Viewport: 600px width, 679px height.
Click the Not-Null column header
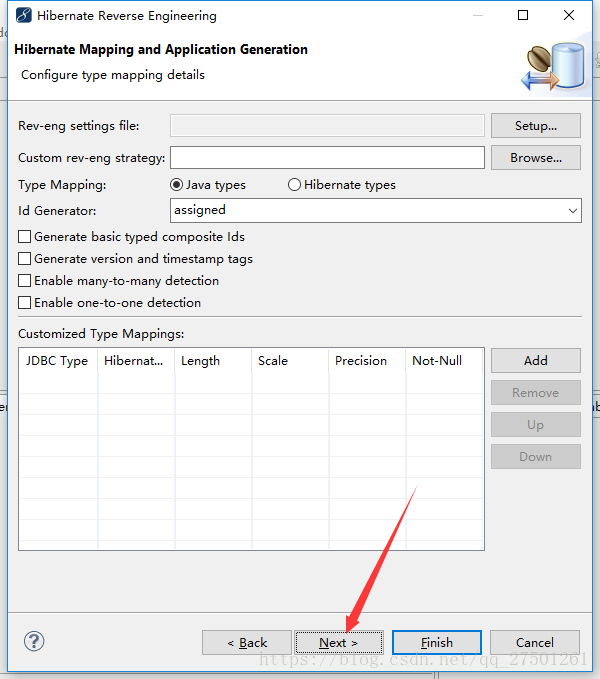pyautogui.click(x=445, y=361)
